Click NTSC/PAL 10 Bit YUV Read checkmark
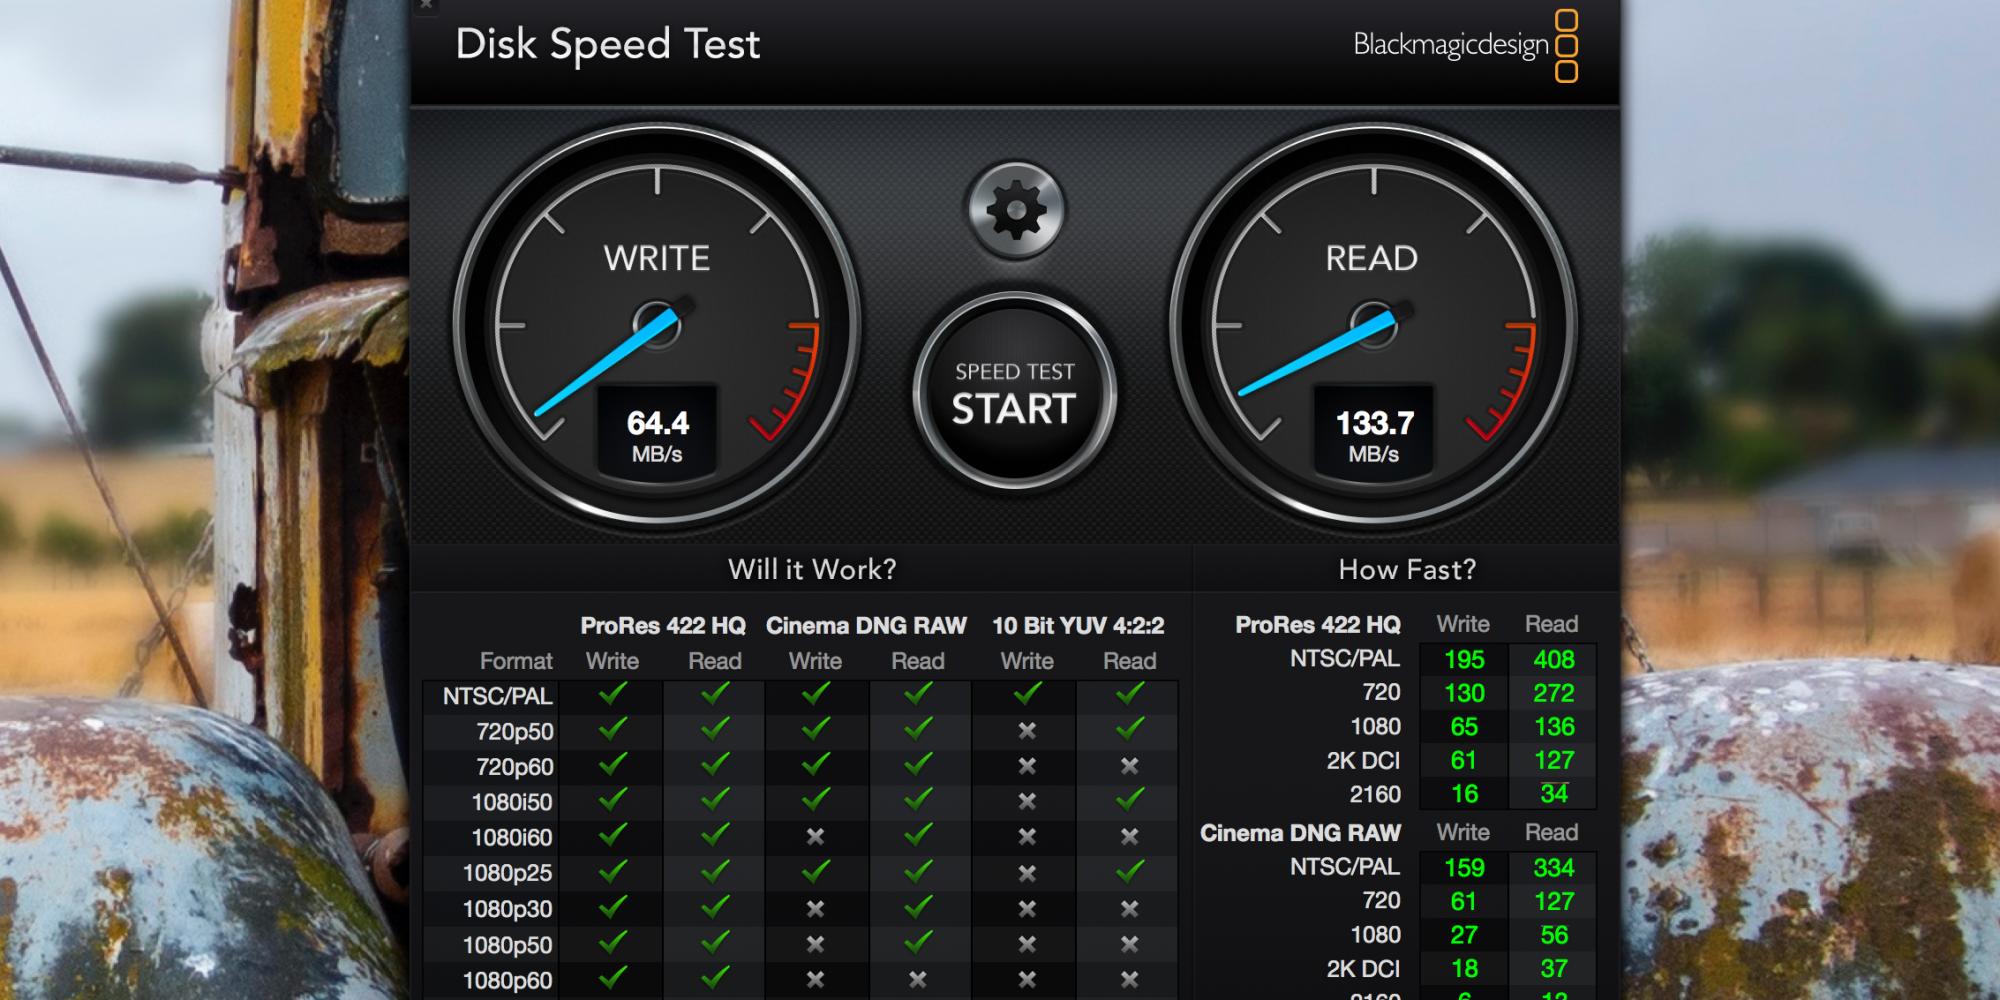This screenshot has width=2000, height=1000. (1130, 693)
